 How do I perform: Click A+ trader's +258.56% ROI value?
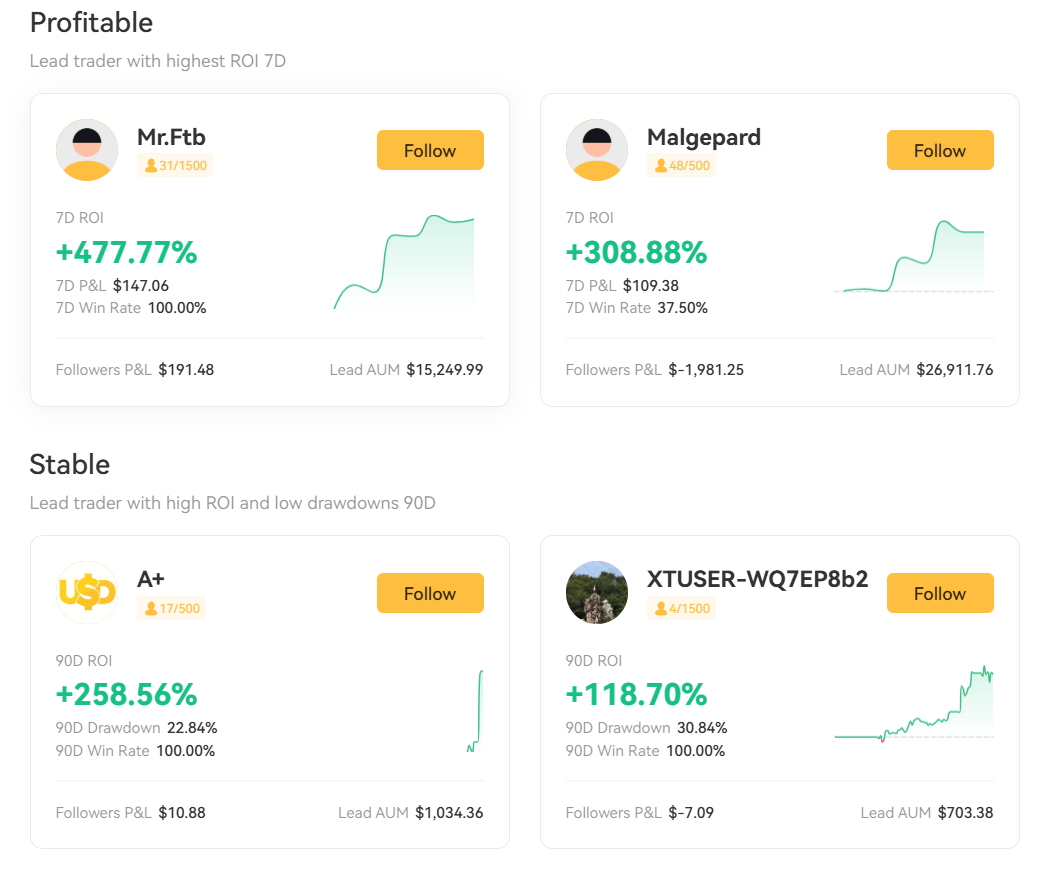(127, 694)
